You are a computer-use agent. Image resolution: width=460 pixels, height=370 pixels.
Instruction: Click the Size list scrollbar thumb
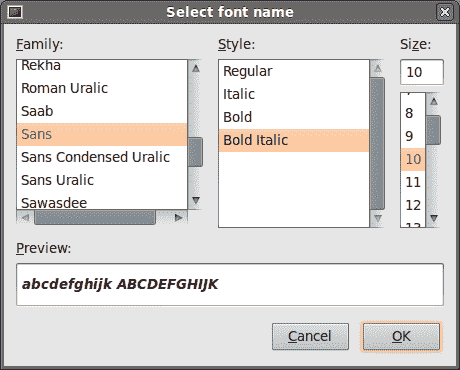coord(434,130)
